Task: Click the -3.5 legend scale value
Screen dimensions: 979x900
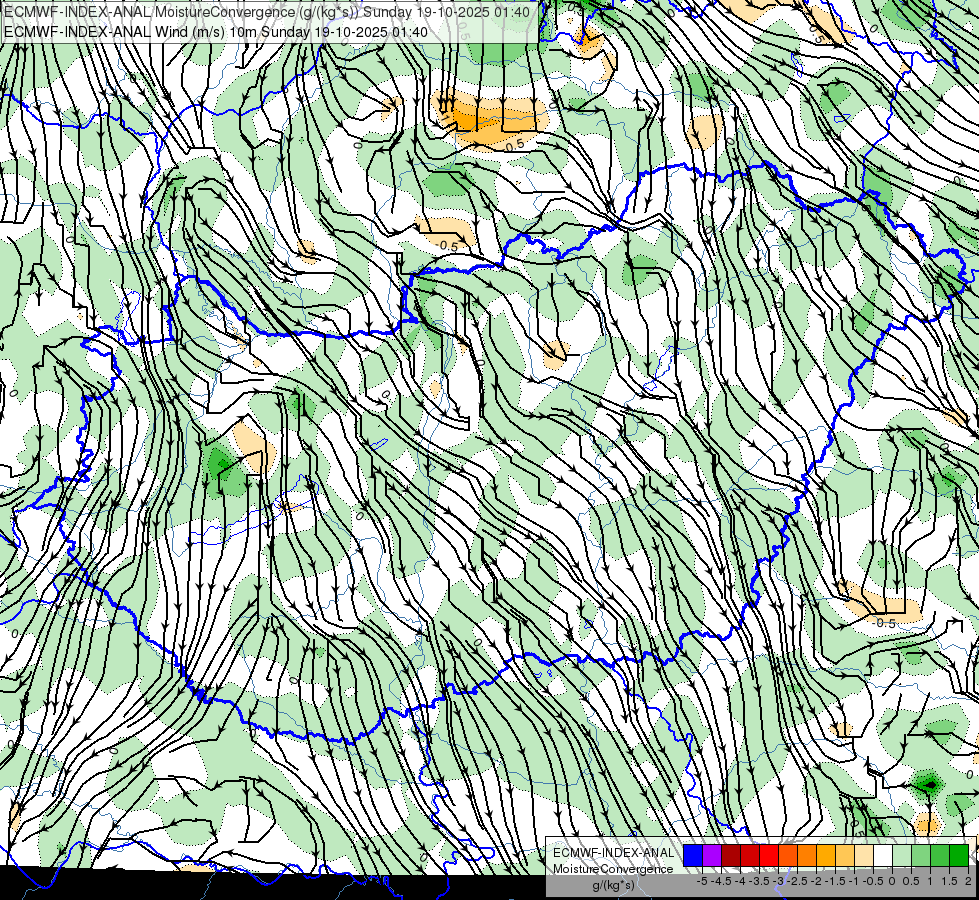Action: point(759,881)
